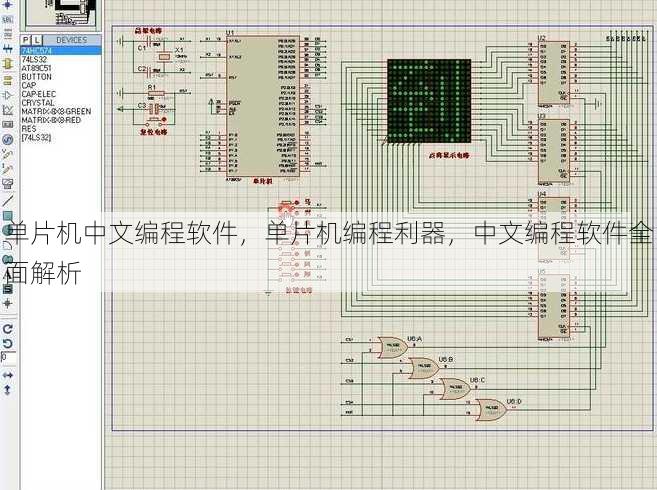Click the U6:D OR gate
This screenshot has width=657, height=490.
coord(491,410)
